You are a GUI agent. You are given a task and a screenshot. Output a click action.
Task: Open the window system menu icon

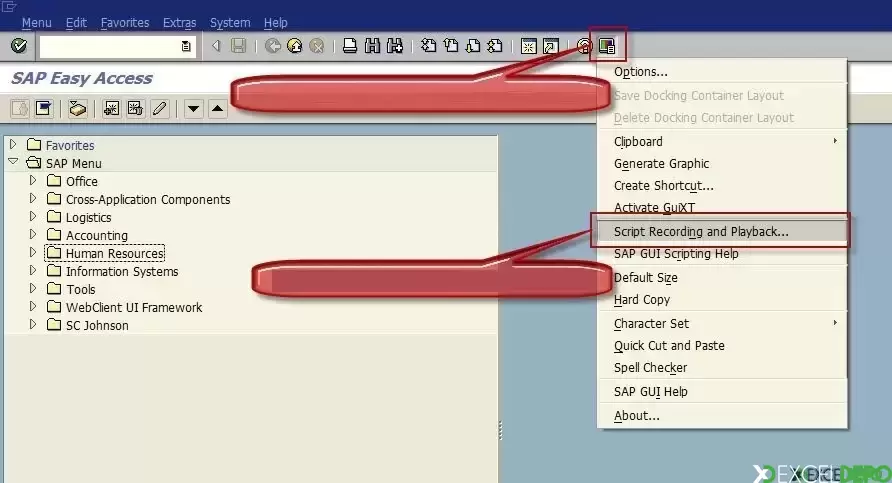9,6
